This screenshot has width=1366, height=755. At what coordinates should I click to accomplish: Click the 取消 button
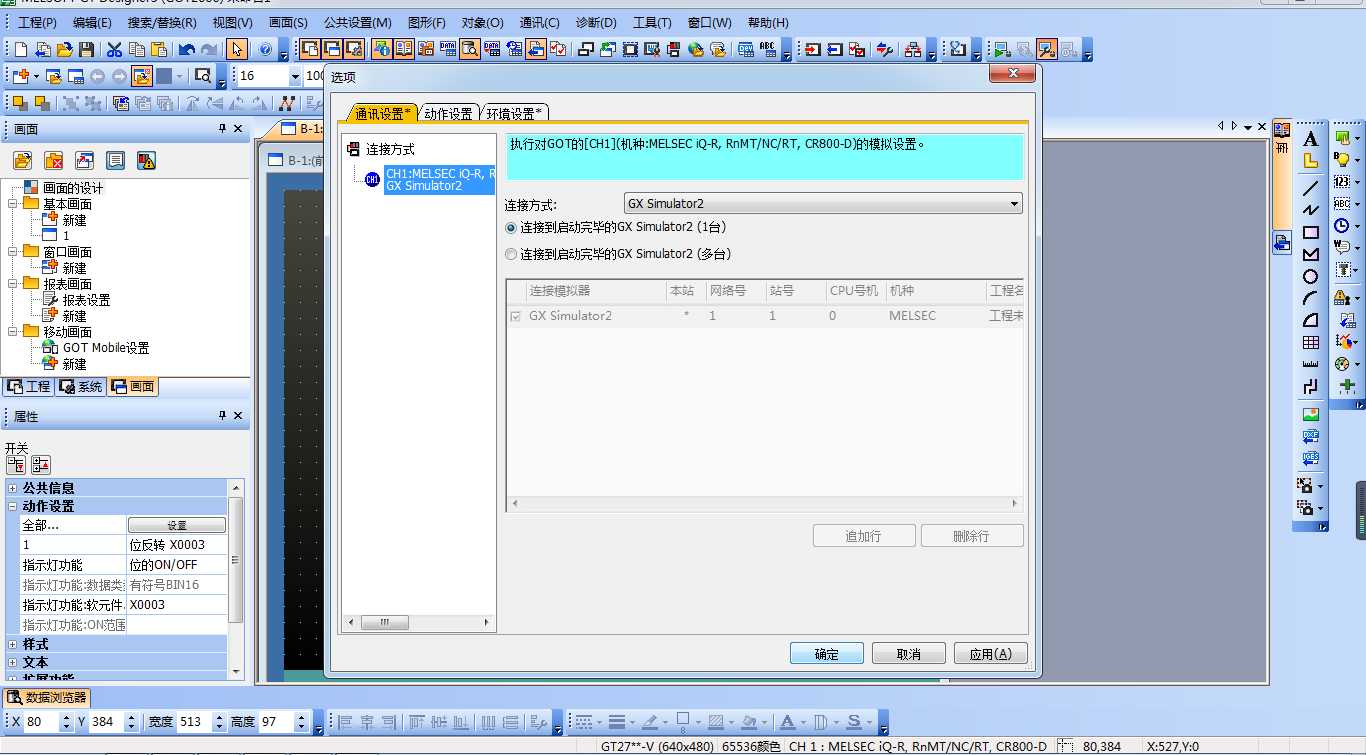point(909,654)
